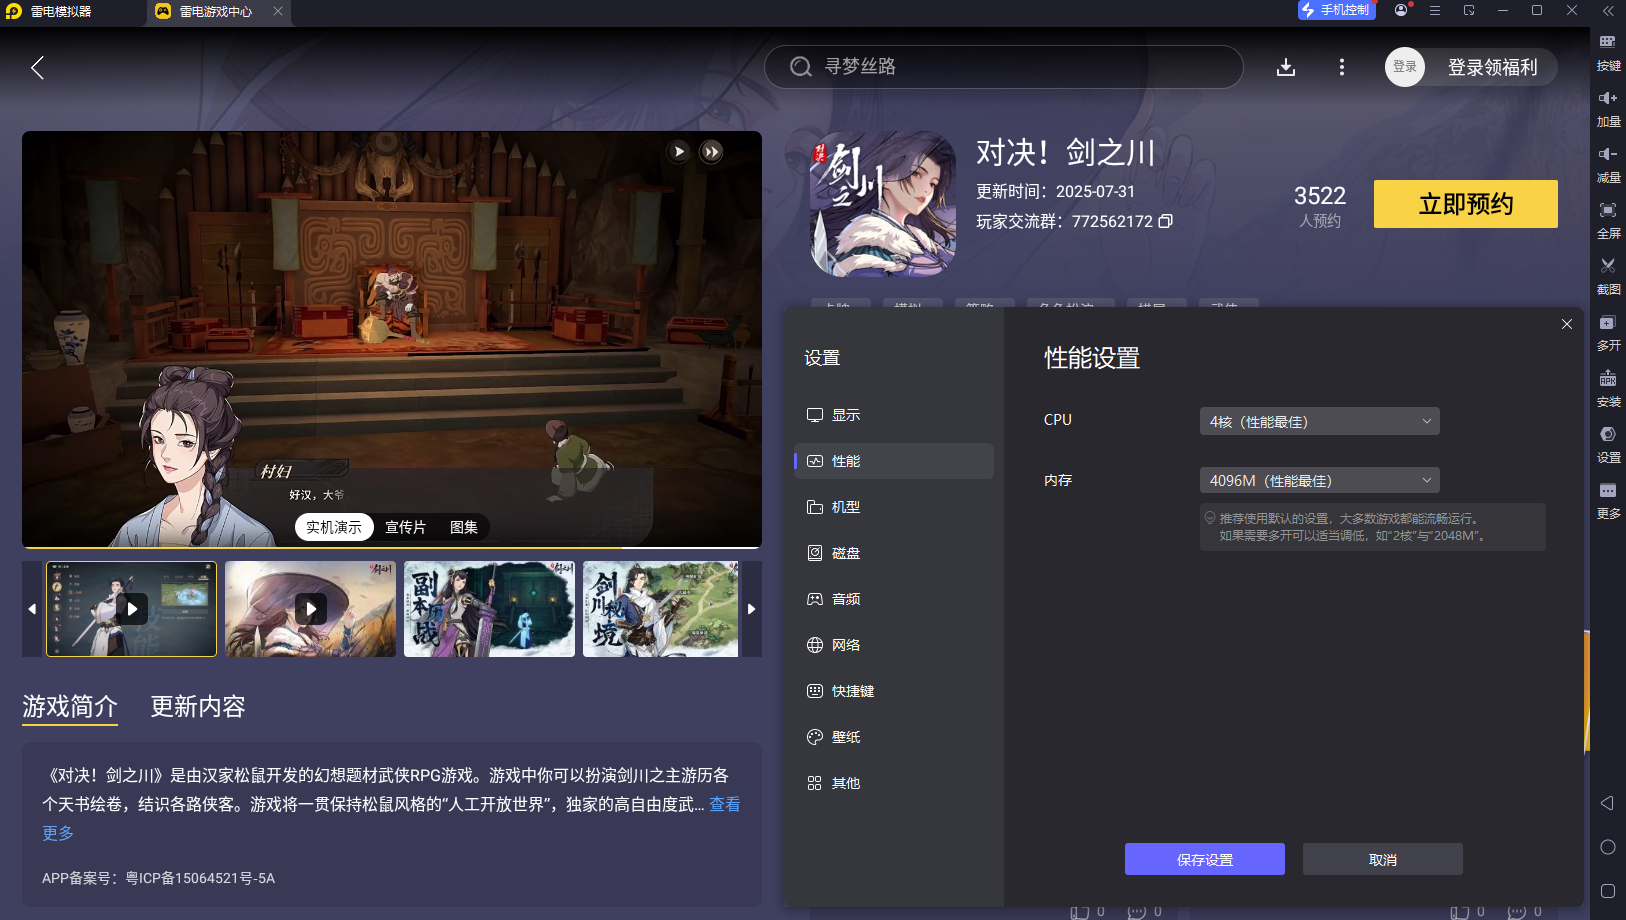Screen dimensions: 1626x920
Task: Click the video progress bar
Action: pyautogui.click(x=392, y=547)
